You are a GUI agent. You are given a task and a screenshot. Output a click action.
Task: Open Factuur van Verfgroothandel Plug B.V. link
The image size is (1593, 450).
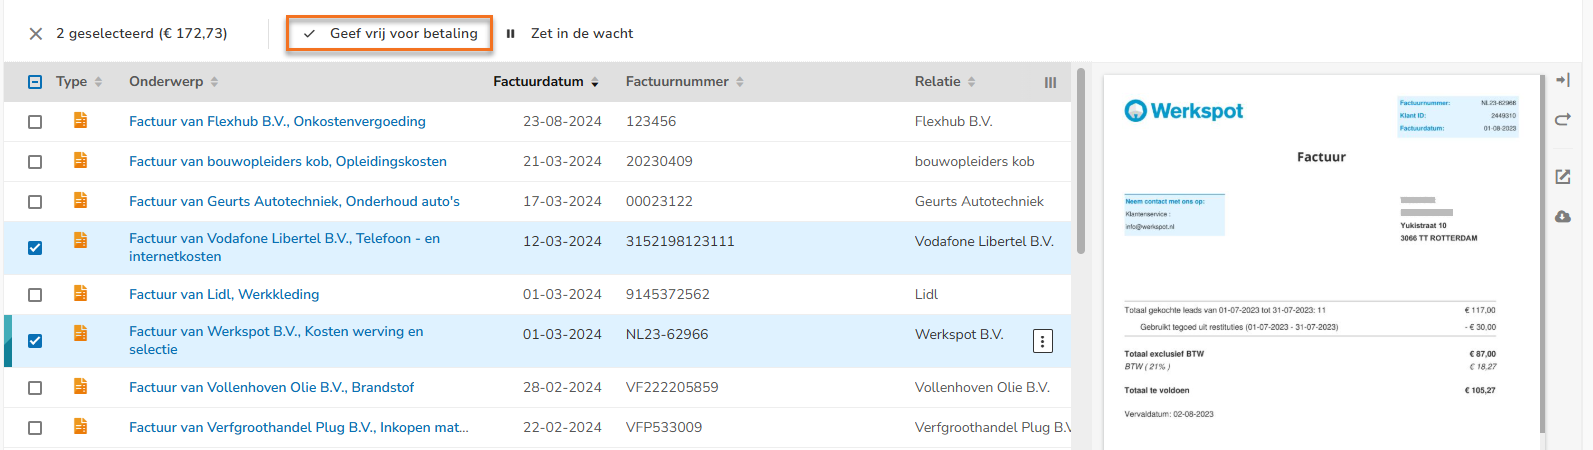click(298, 427)
